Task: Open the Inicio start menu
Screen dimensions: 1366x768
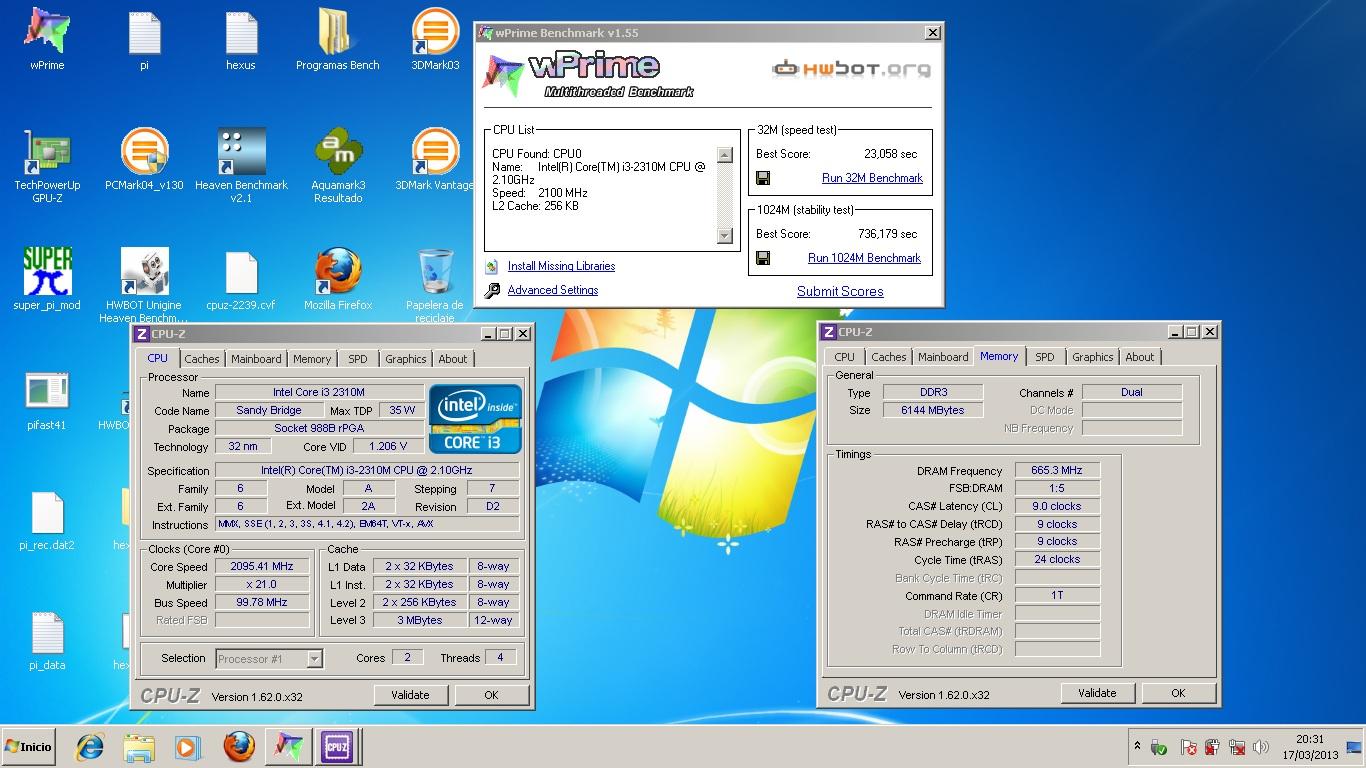Action: (x=28, y=747)
